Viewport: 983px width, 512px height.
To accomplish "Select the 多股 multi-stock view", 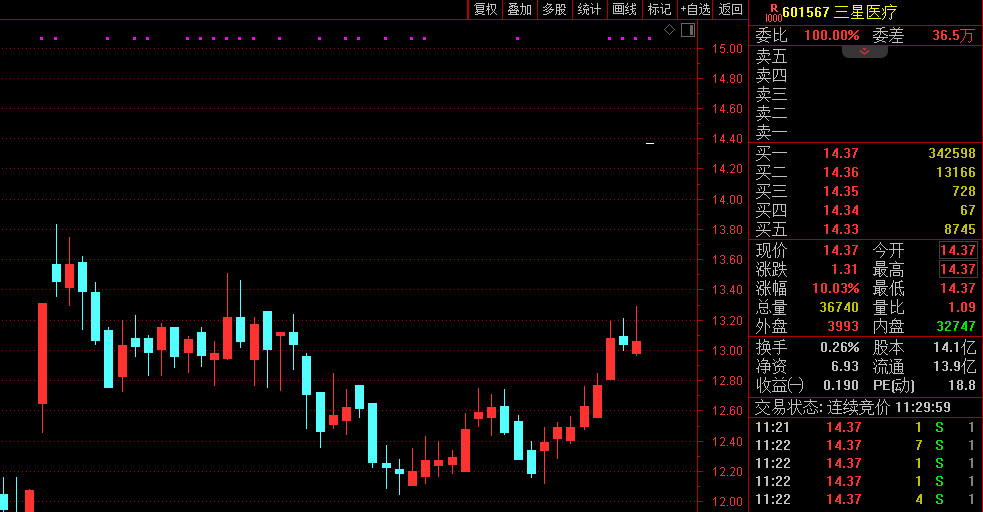I will 554,9.
